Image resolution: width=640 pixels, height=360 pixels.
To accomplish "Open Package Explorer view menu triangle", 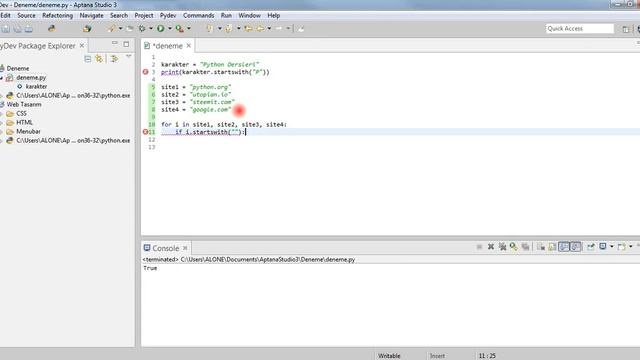I will coord(129,57).
